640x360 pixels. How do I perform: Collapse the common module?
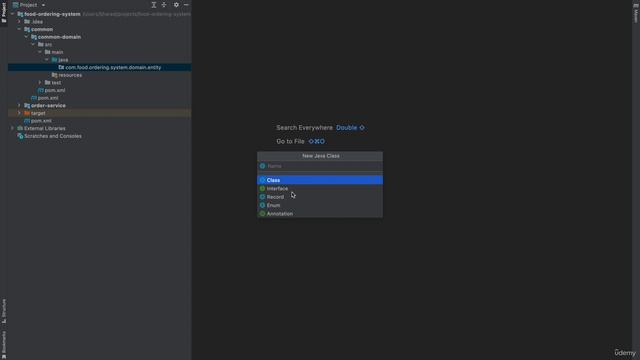click(x=19, y=29)
